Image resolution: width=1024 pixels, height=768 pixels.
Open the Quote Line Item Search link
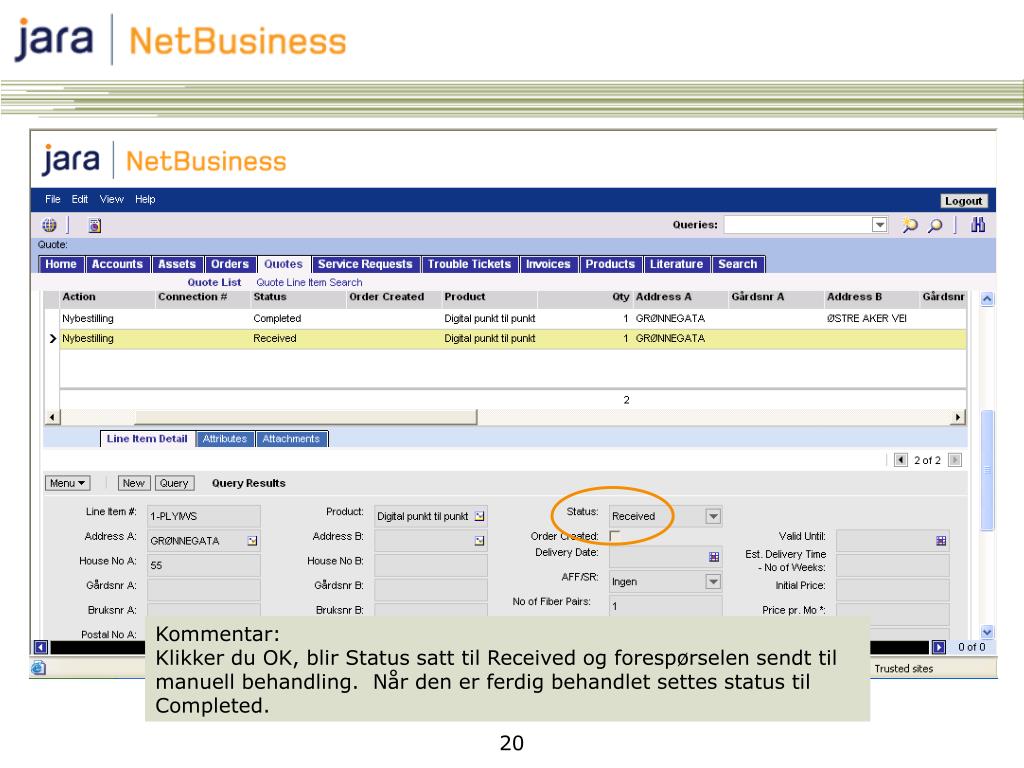(x=309, y=282)
